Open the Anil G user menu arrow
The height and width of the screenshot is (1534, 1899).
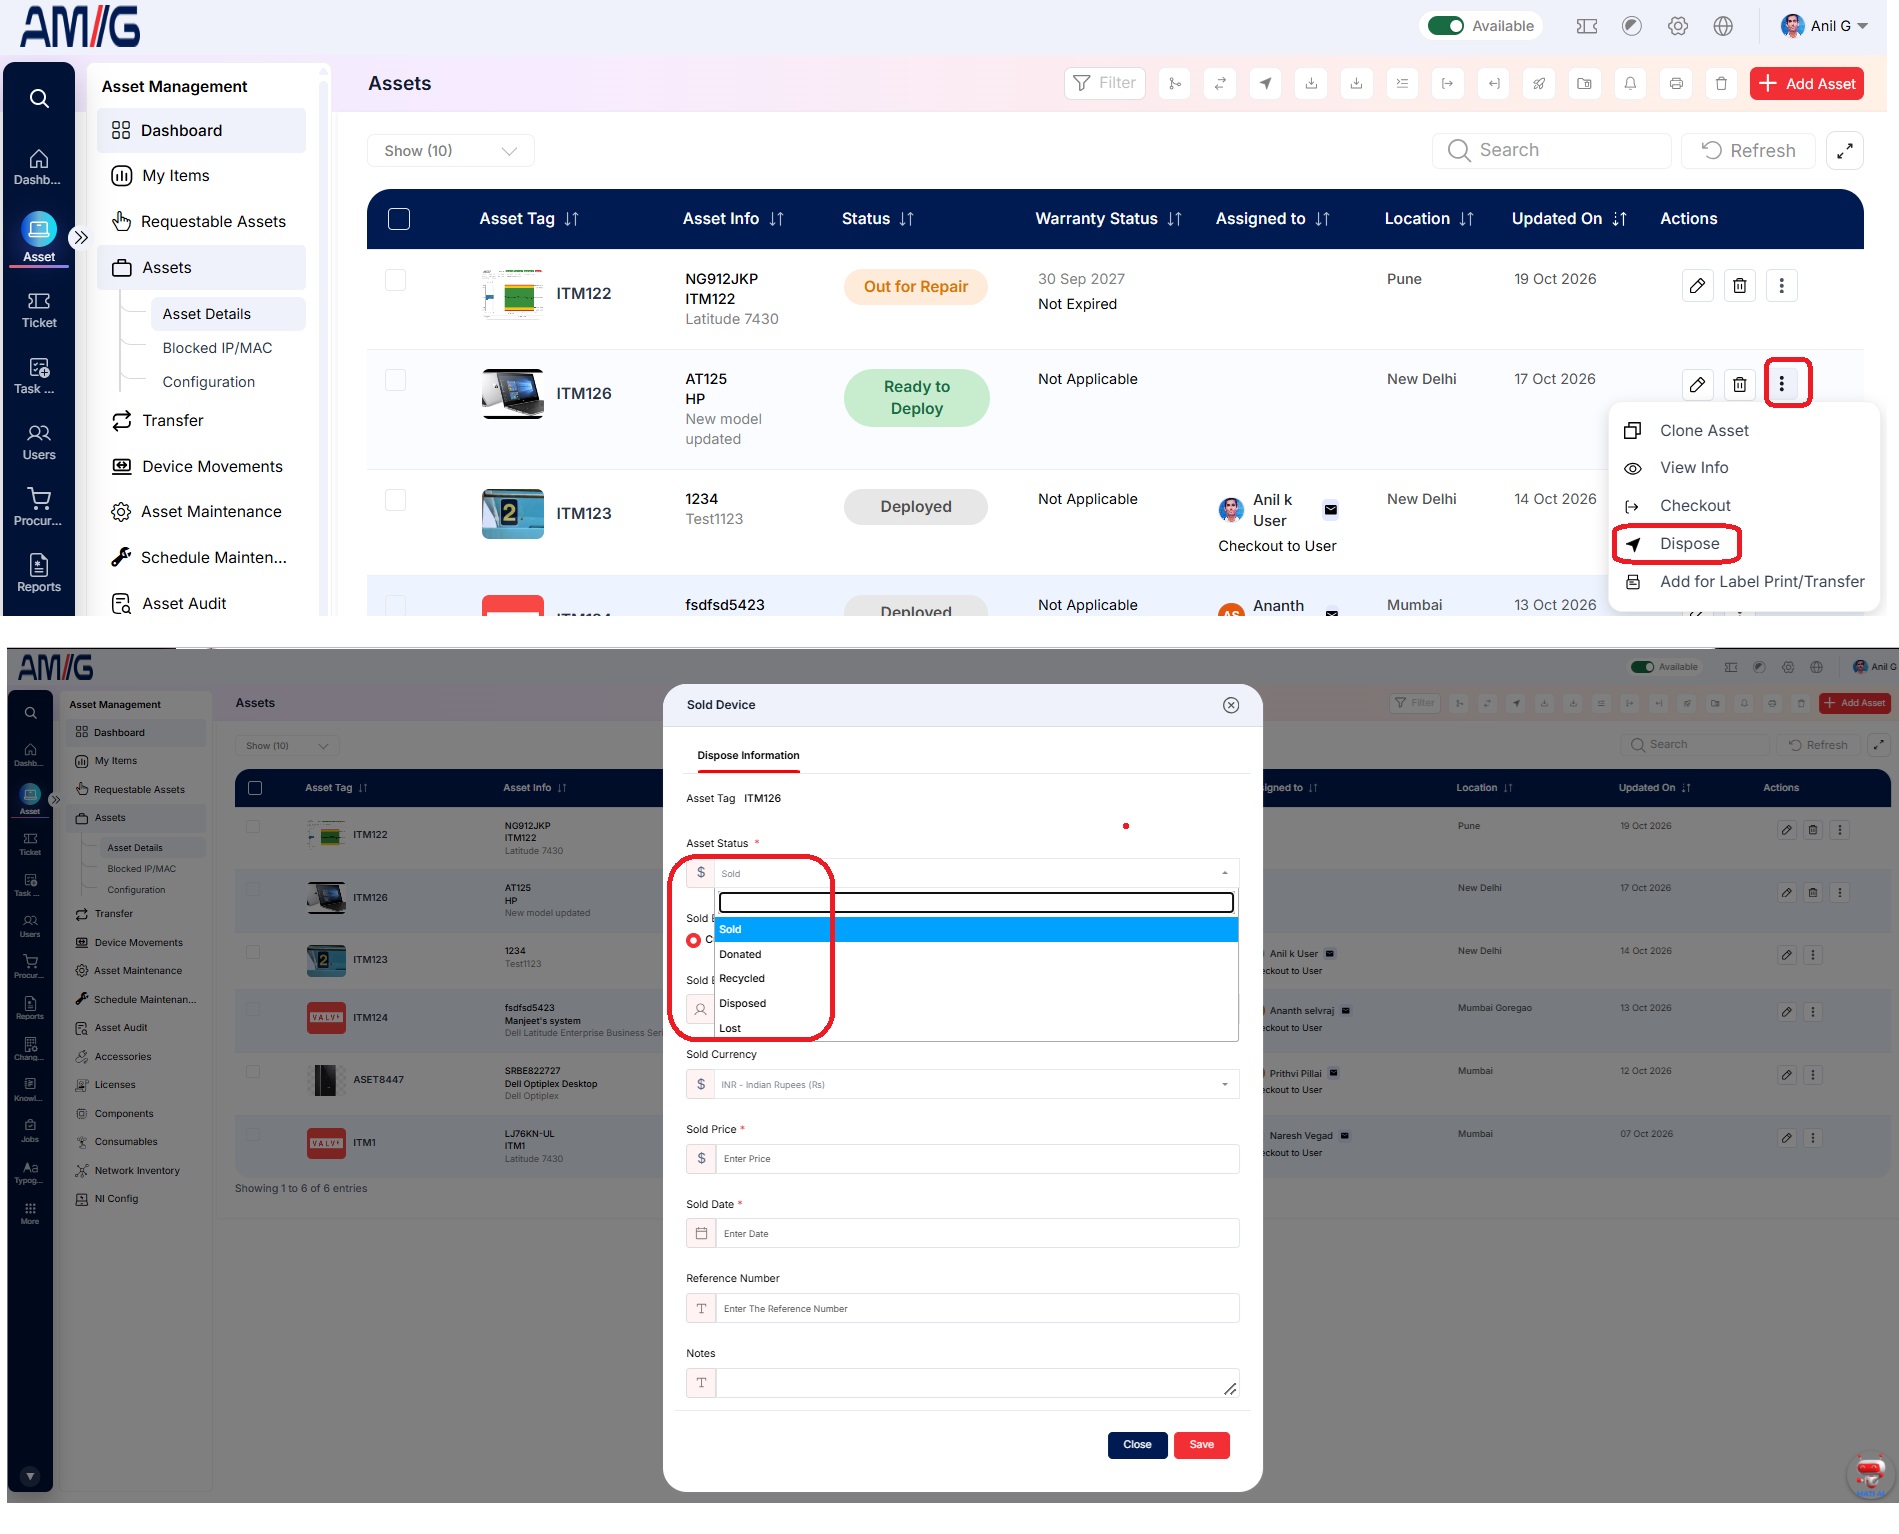(x=1862, y=27)
